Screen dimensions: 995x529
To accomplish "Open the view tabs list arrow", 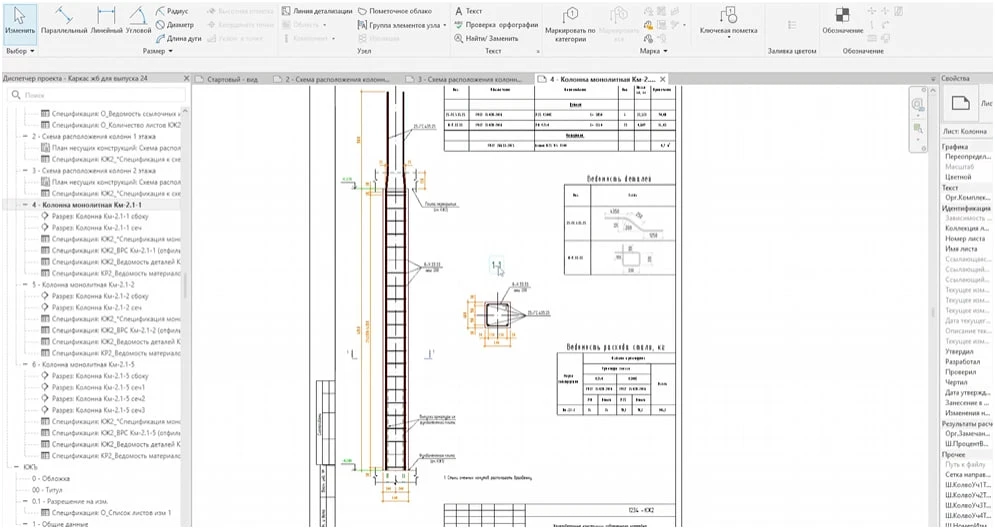I will pos(933,79).
